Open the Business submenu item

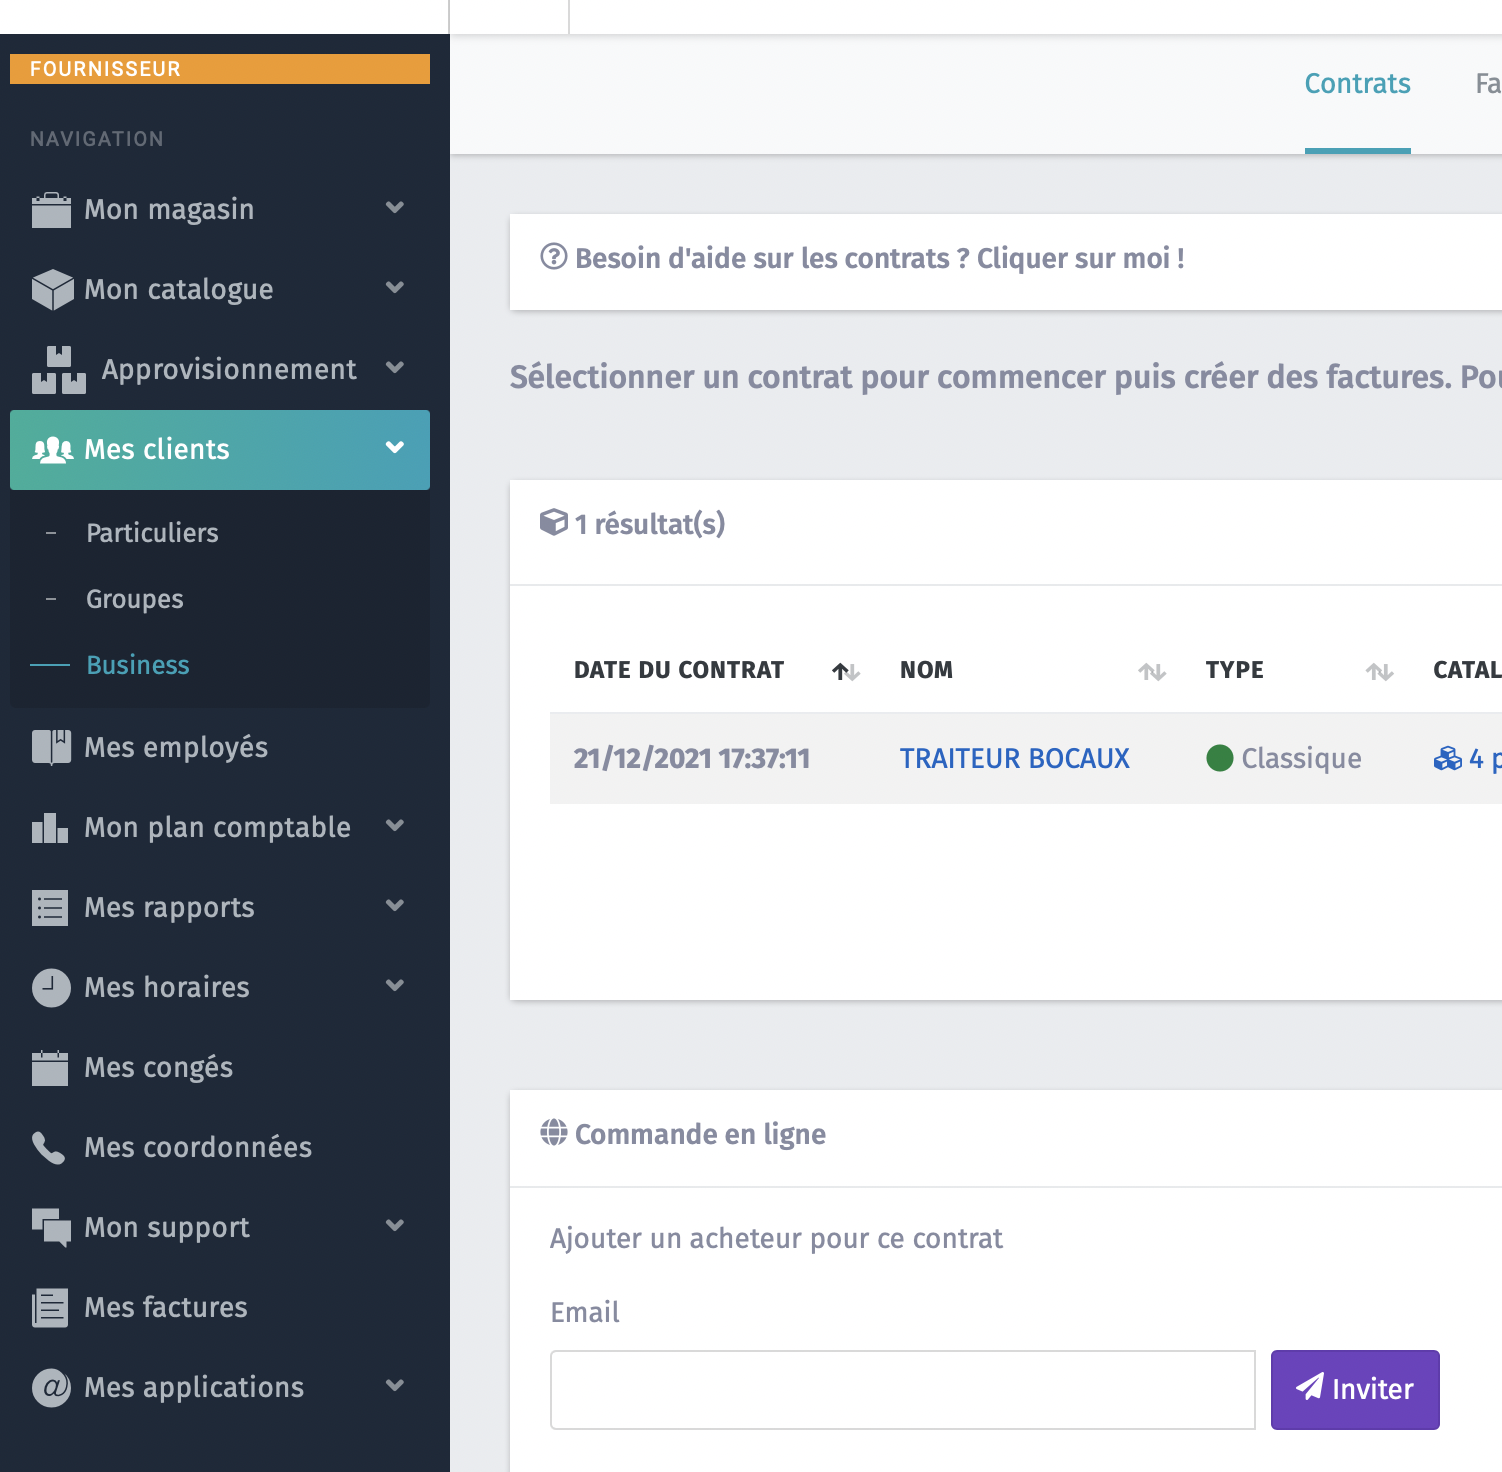point(138,665)
